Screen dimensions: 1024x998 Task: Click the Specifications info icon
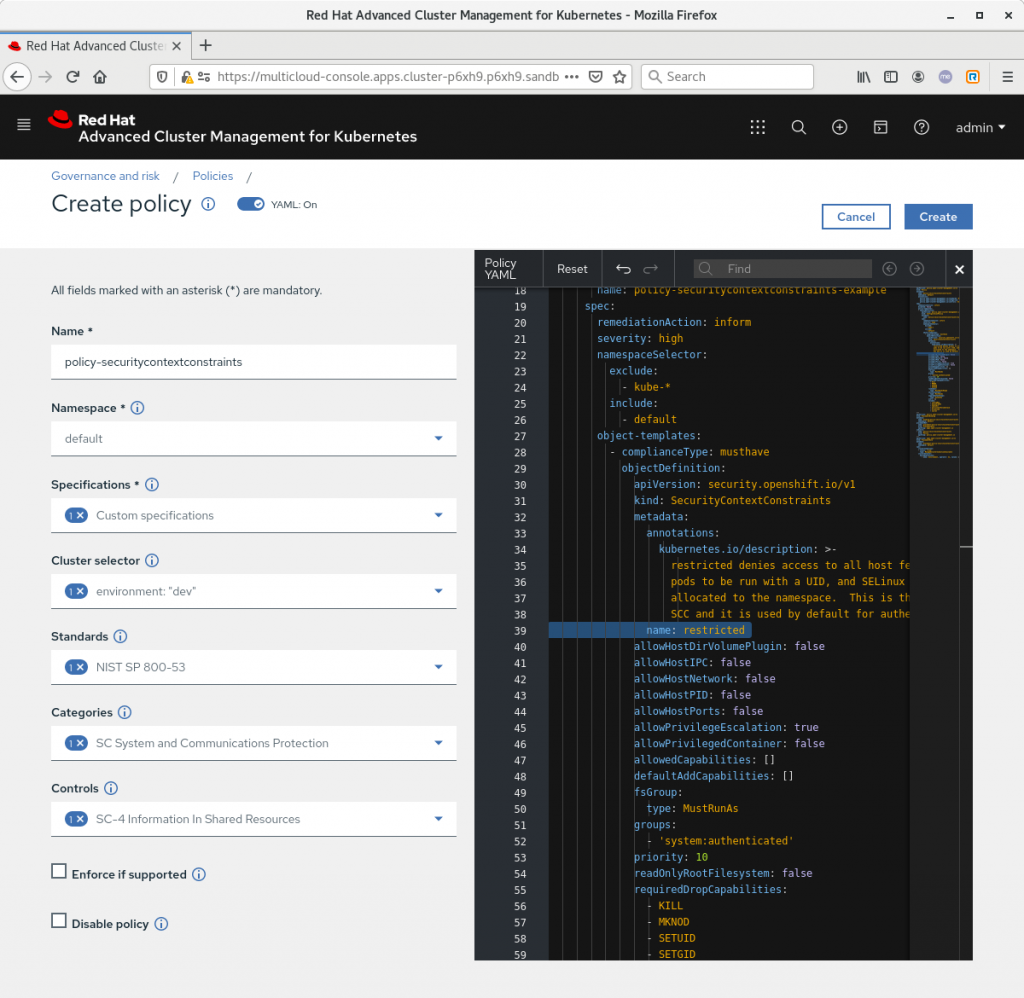(x=152, y=485)
